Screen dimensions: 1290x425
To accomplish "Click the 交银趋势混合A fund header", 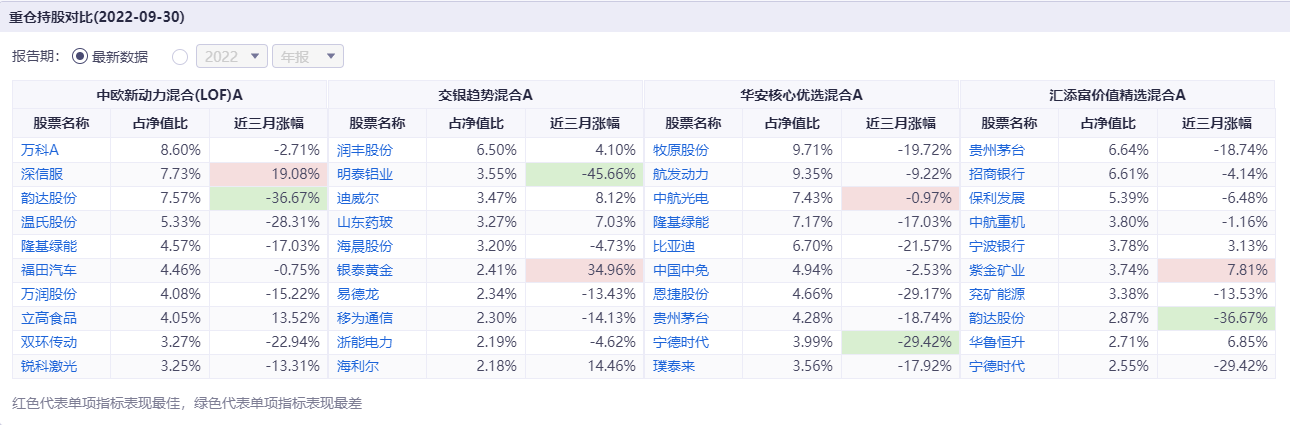I will click(x=485, y=95).
